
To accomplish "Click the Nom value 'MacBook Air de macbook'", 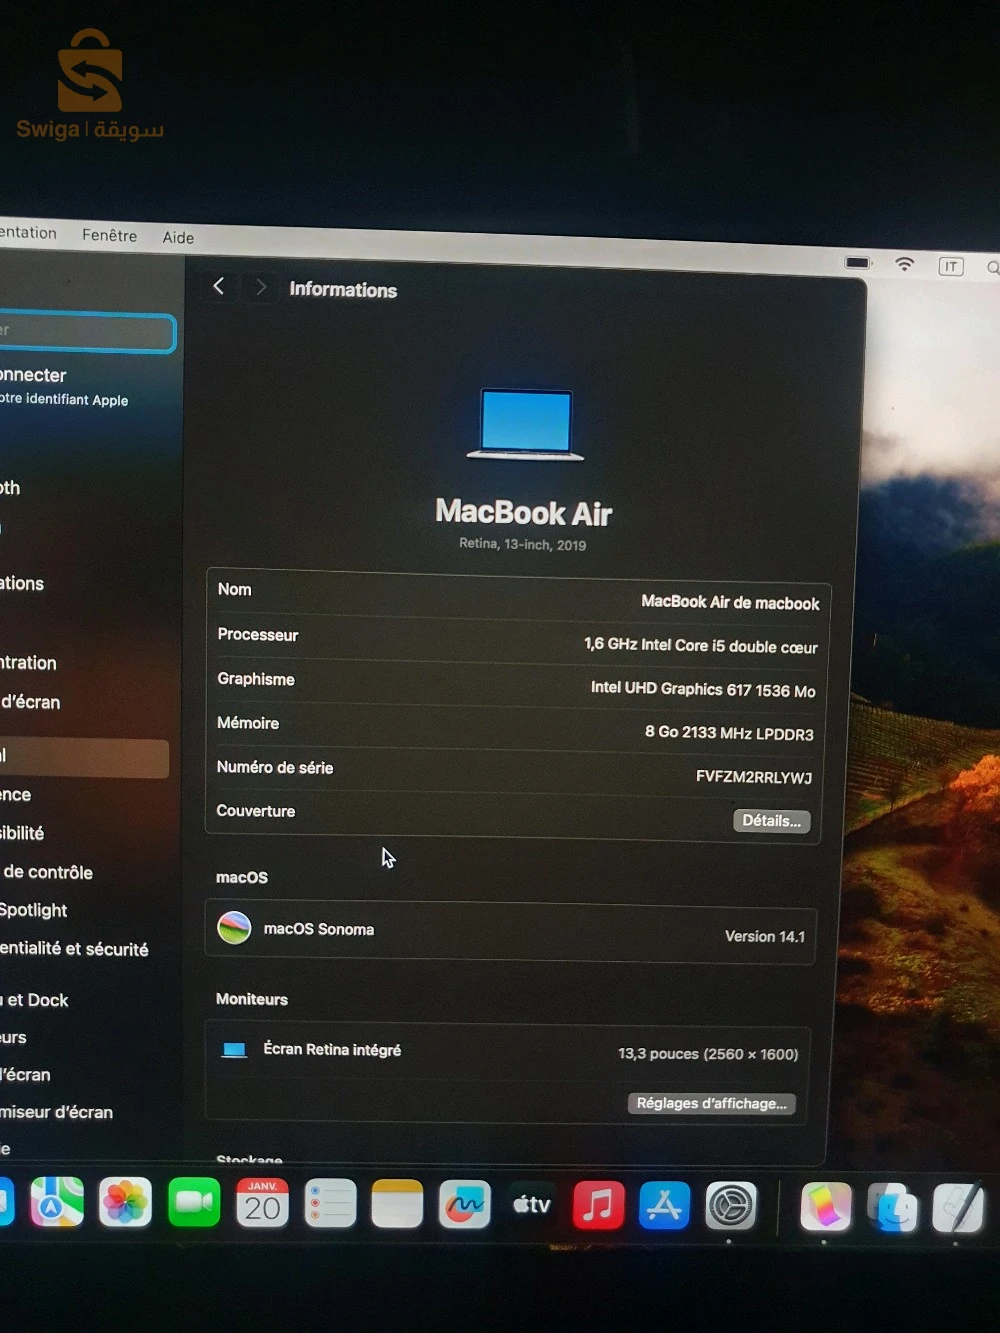I will [x=730, y=602].
